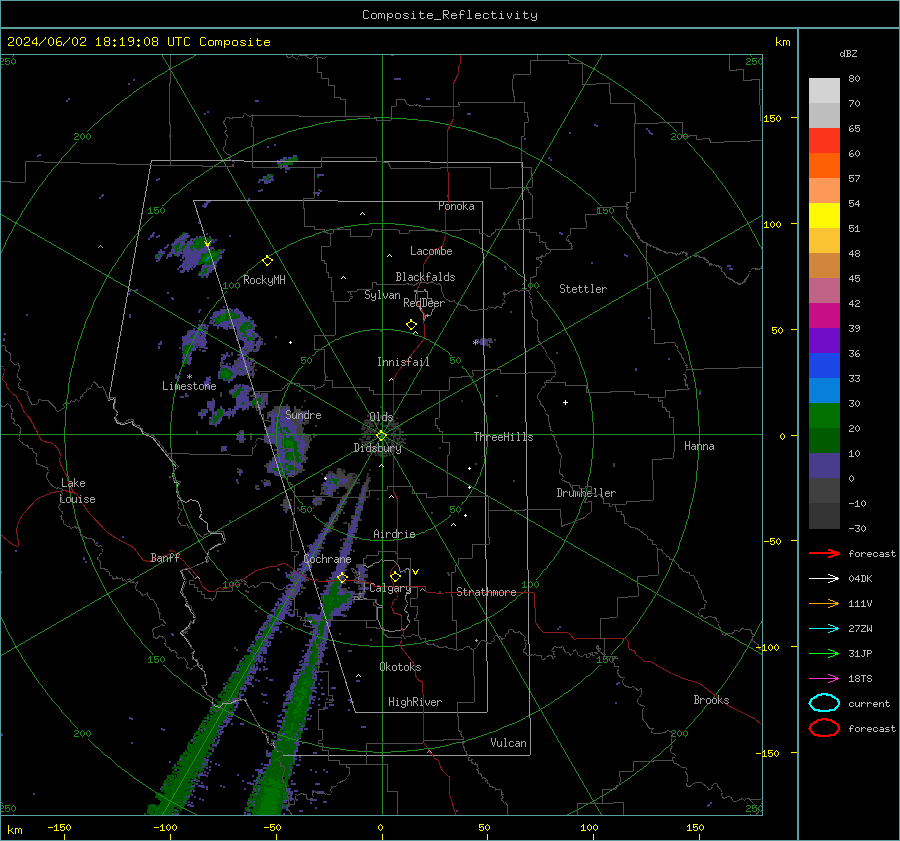This screenshot has width=900, height=841.
Task: Click the Sylvan label
Action: (x=382, y=295)
